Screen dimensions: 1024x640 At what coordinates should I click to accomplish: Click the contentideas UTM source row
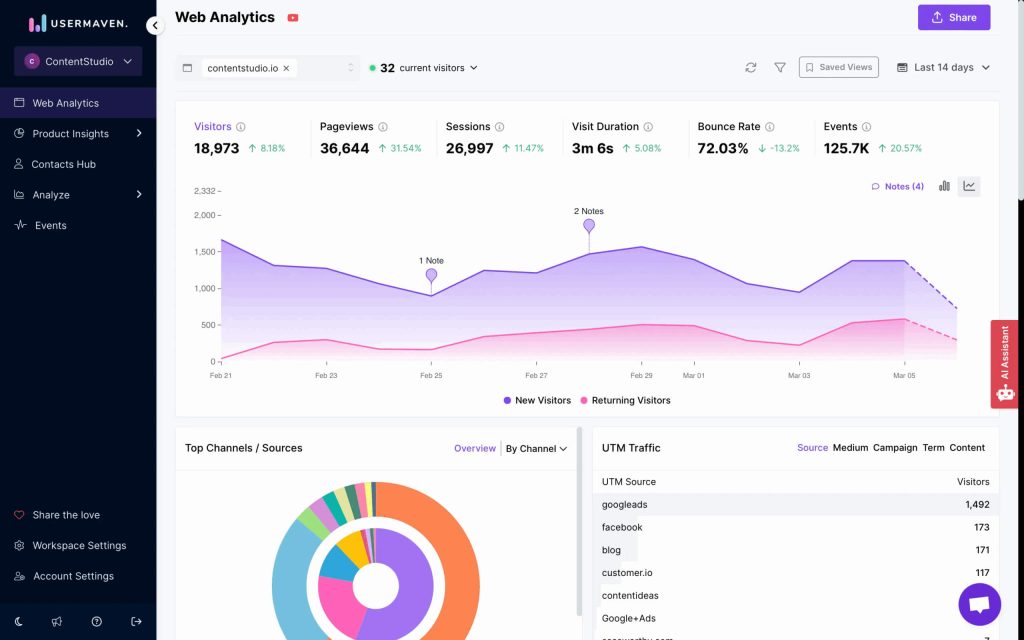point(795,596)
